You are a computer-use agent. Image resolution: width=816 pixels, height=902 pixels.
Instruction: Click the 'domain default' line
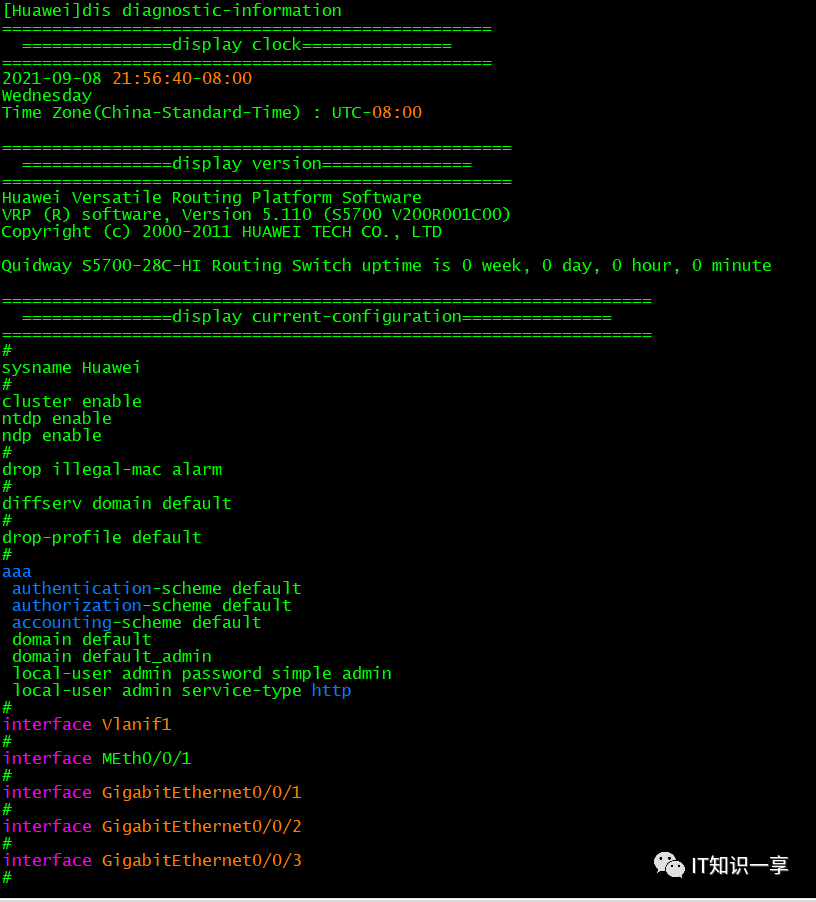click(82, 640)
